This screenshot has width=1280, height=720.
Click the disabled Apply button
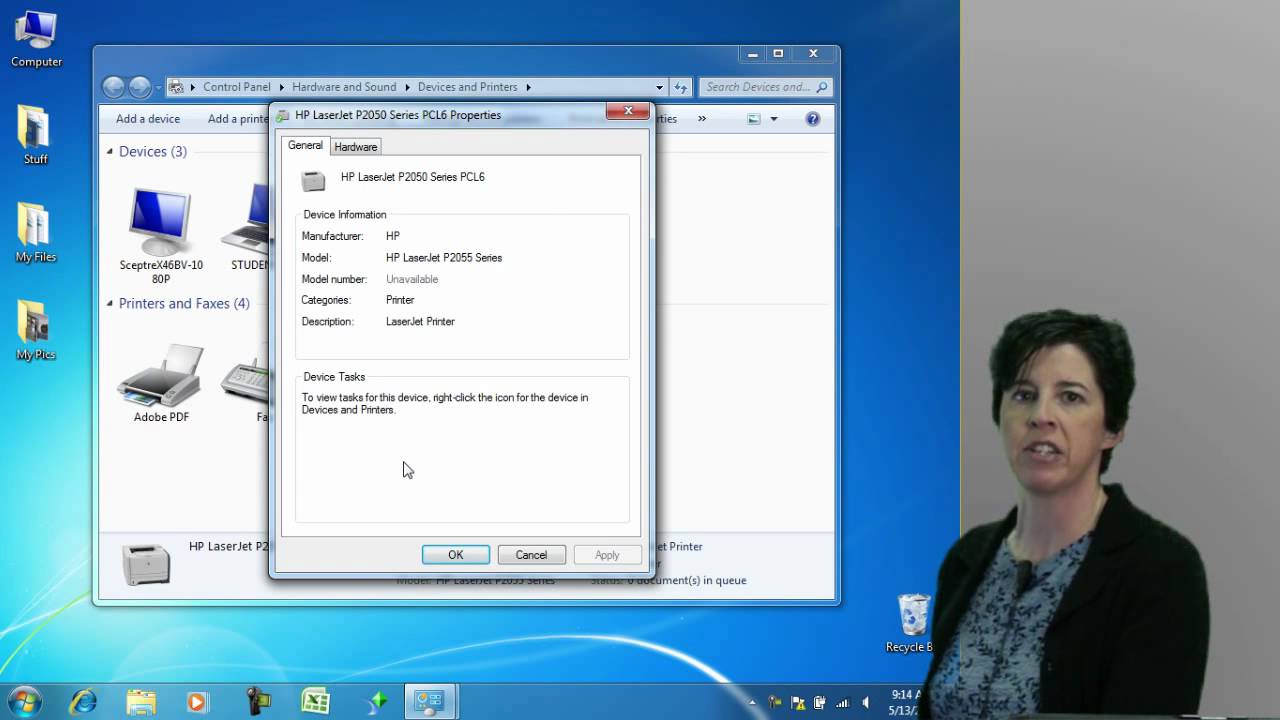(x=607, y=555)
